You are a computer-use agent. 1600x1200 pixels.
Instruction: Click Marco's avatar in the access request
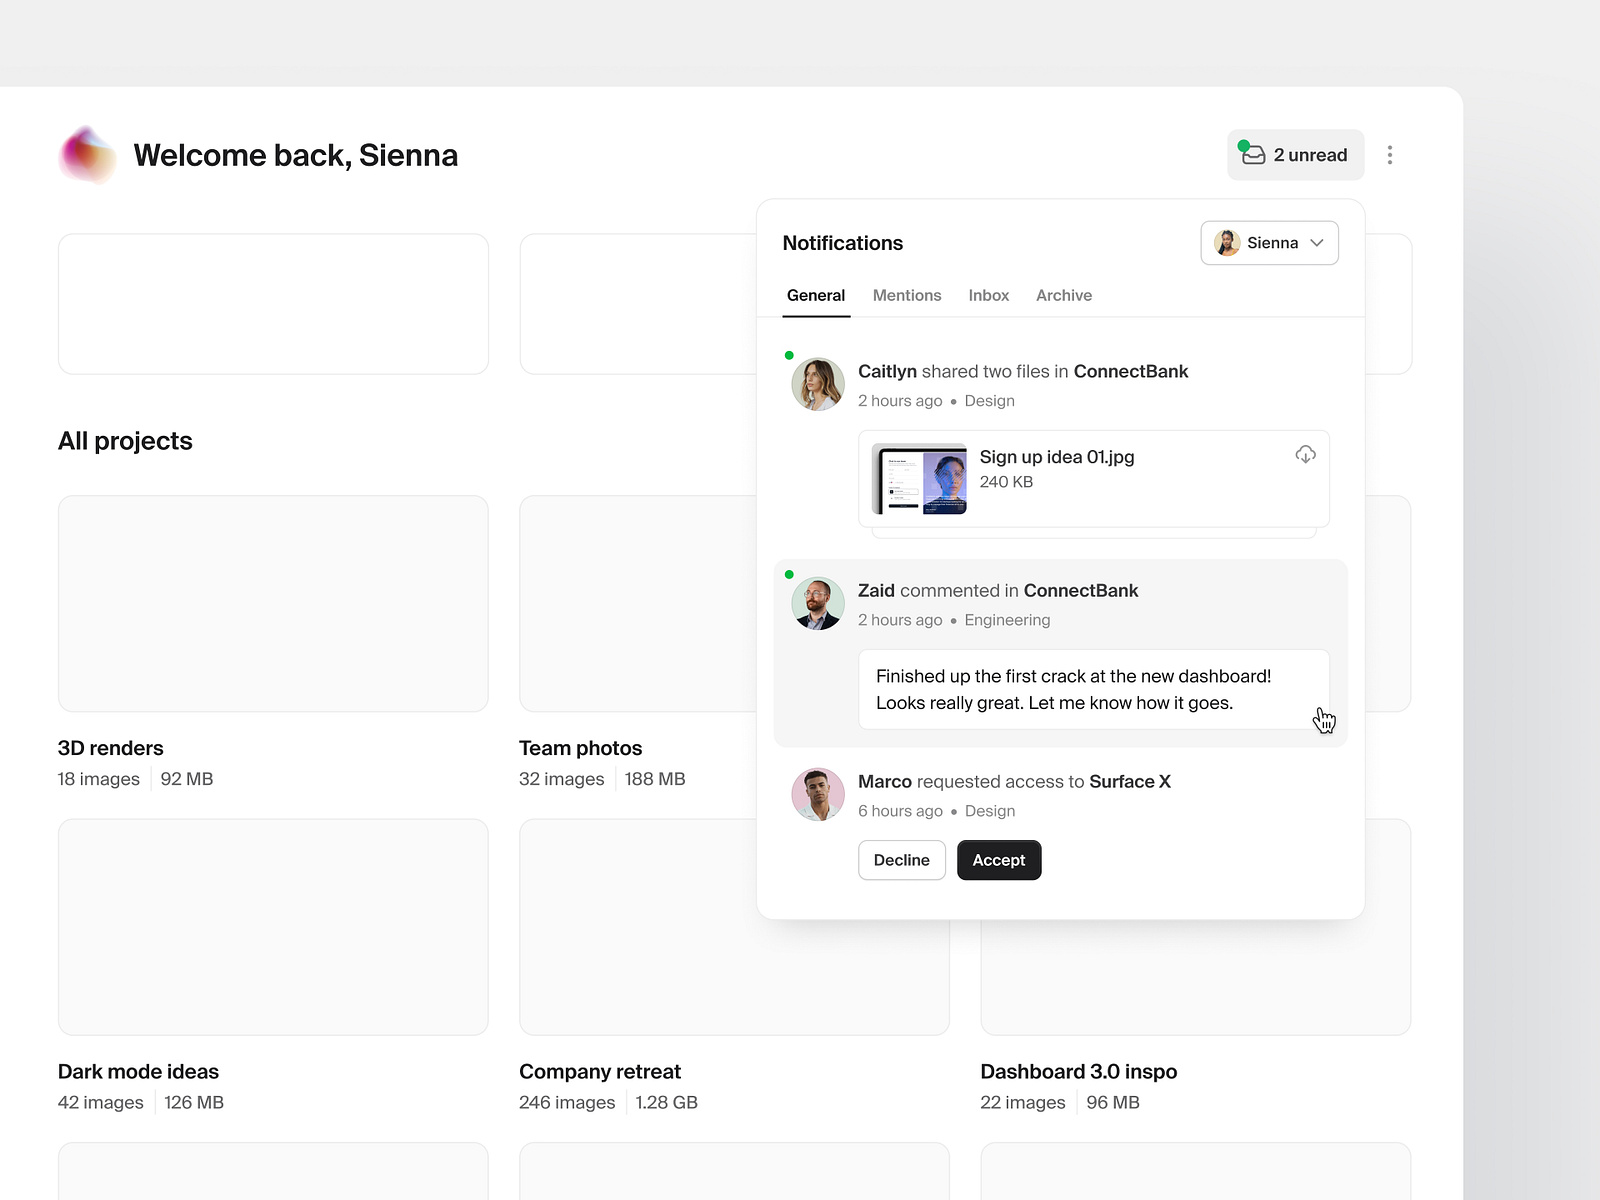click(x=817, y=794)
